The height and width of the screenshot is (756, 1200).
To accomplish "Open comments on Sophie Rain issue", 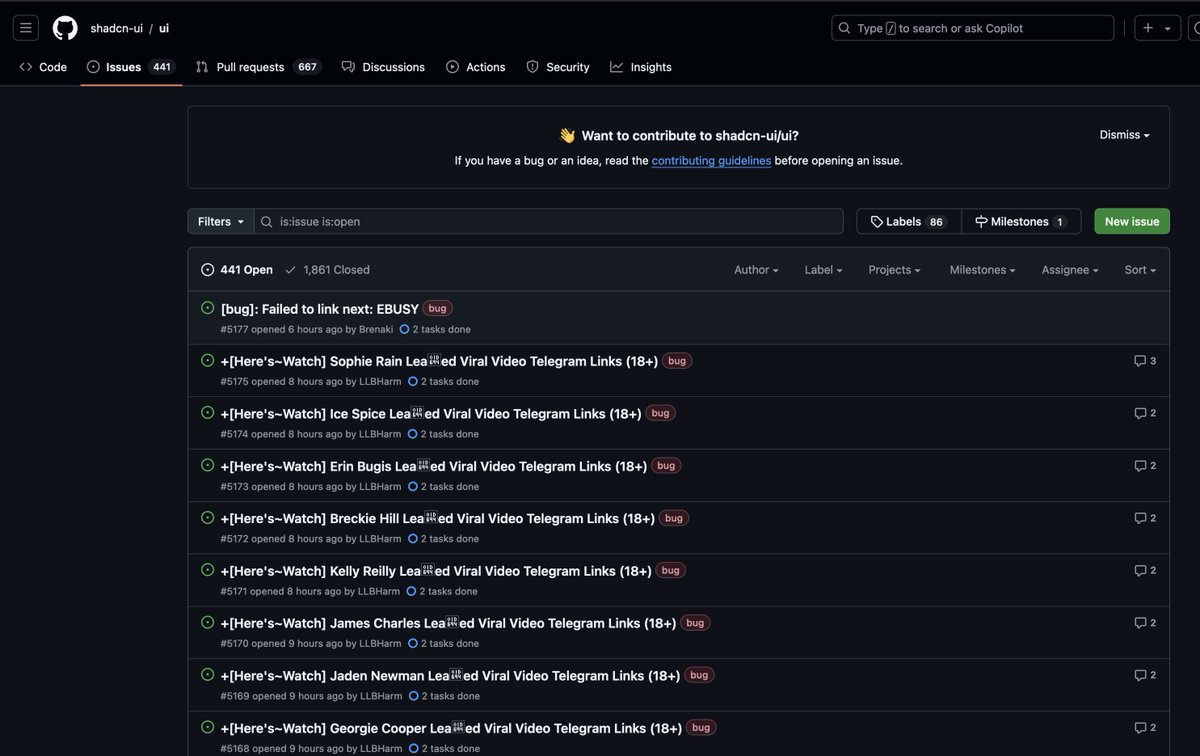I will coord(1145,361).
